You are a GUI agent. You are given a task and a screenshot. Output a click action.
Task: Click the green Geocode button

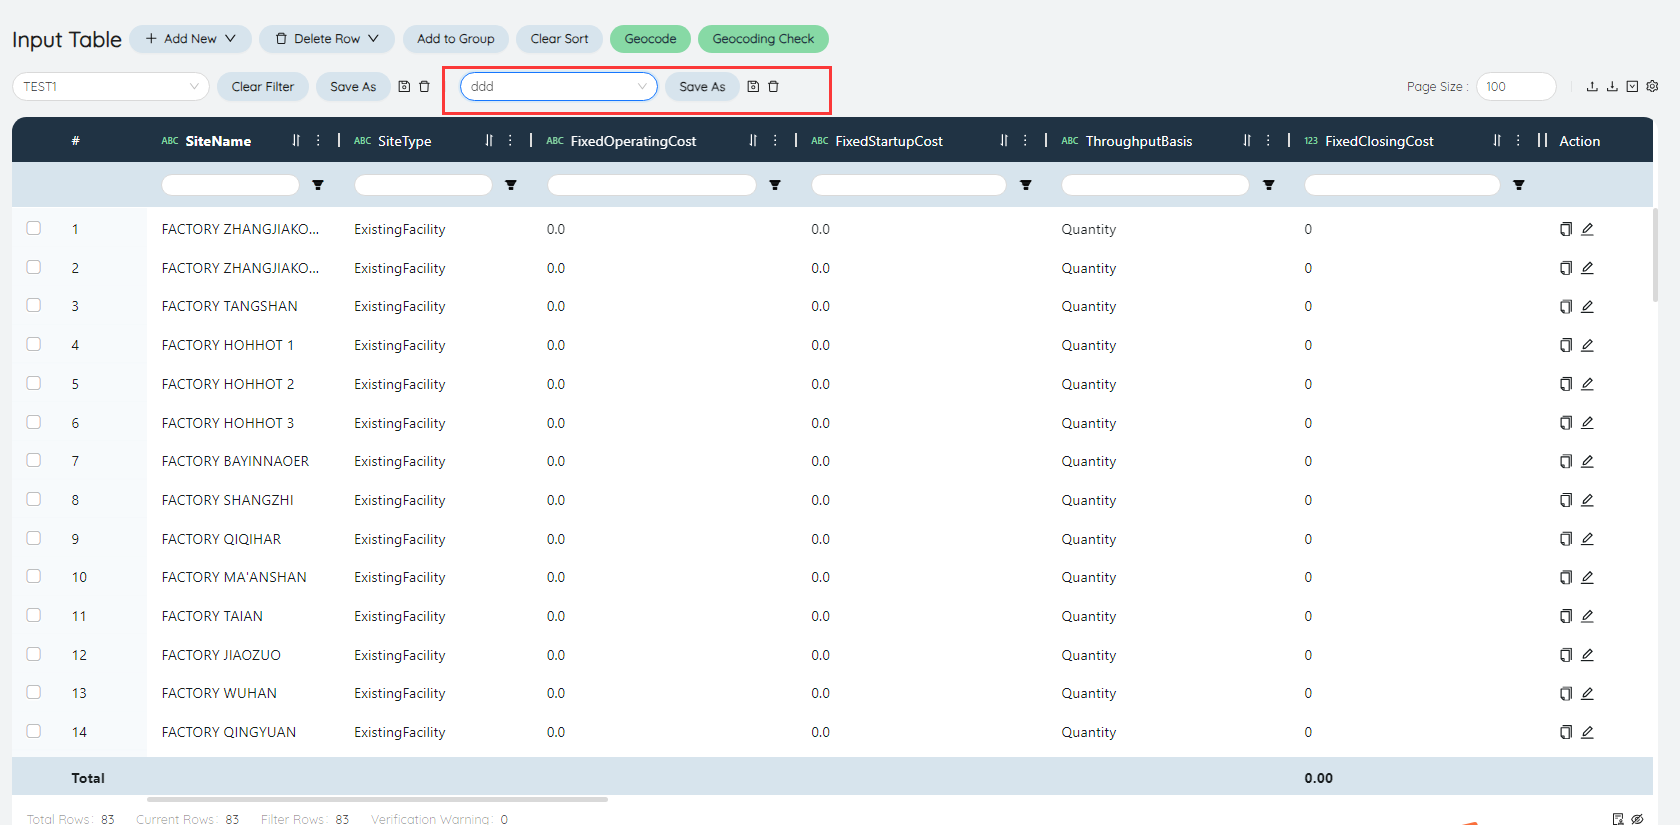click(650, 39)
